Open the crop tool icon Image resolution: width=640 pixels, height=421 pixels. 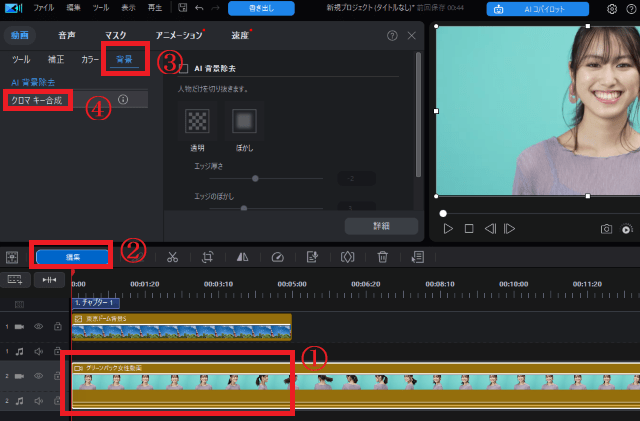pos(207,257)
